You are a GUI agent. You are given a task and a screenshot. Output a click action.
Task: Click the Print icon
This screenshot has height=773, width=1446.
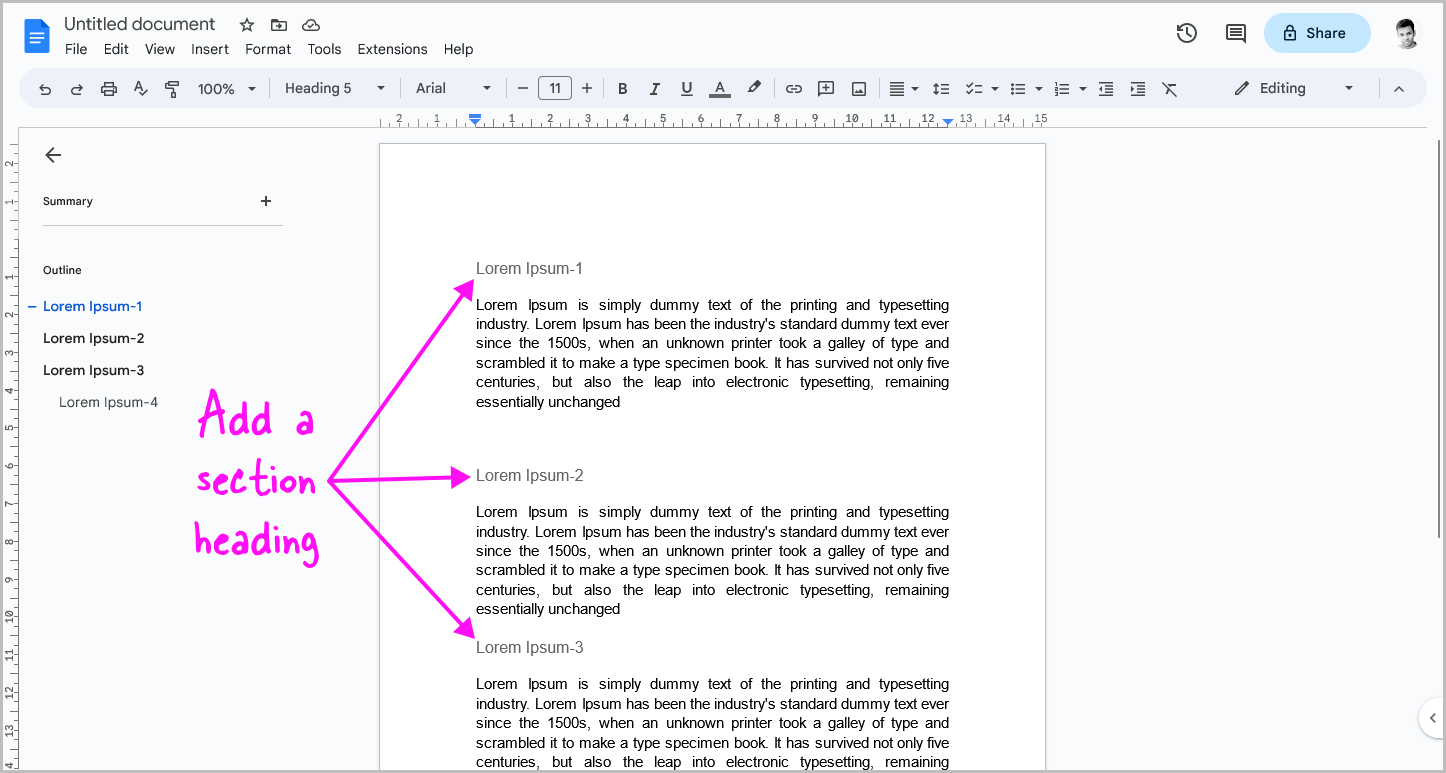pos(108,88)
